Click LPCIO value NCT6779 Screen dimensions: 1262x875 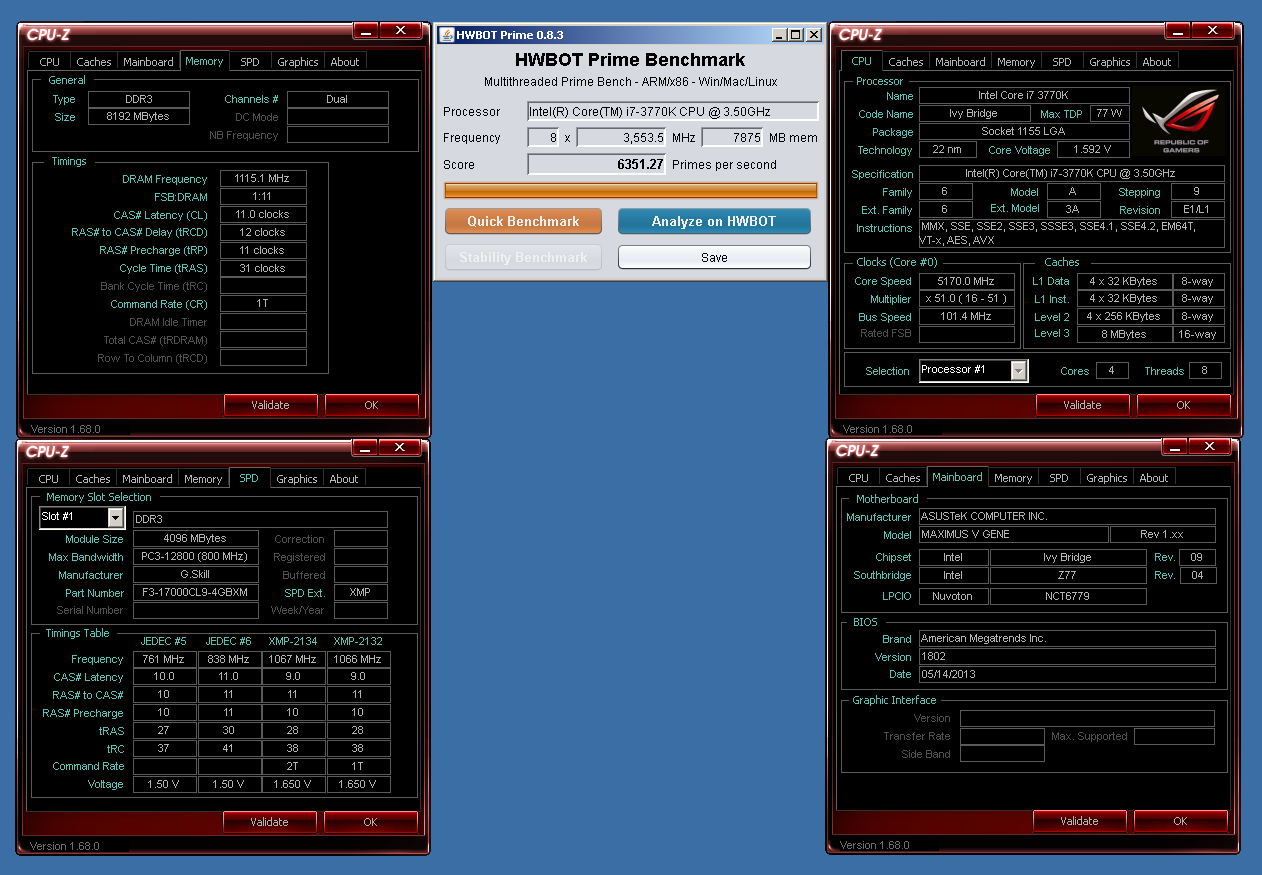1068,597
